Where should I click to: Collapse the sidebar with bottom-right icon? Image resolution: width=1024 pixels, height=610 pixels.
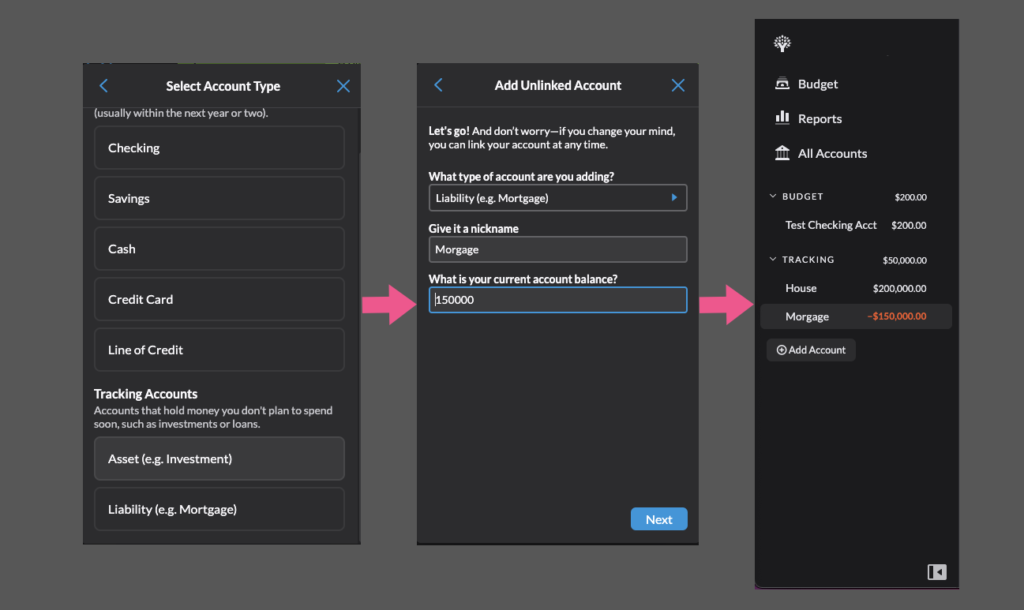click(x=936, y=572)
